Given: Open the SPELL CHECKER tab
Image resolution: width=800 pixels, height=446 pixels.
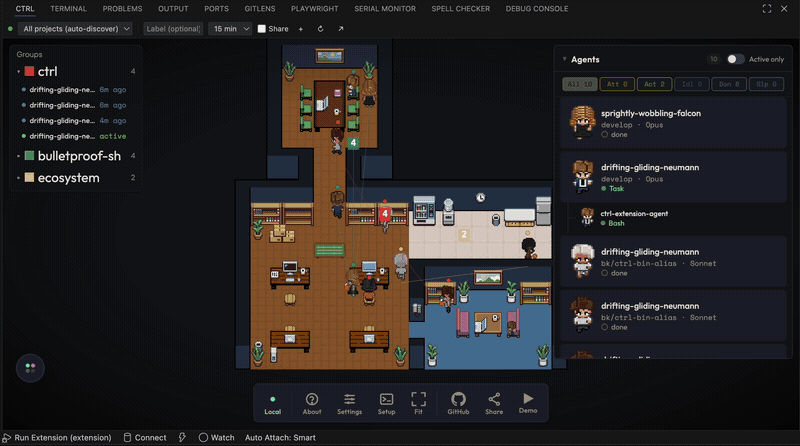Looking at the screenshot, I should [x=461, y=9].
